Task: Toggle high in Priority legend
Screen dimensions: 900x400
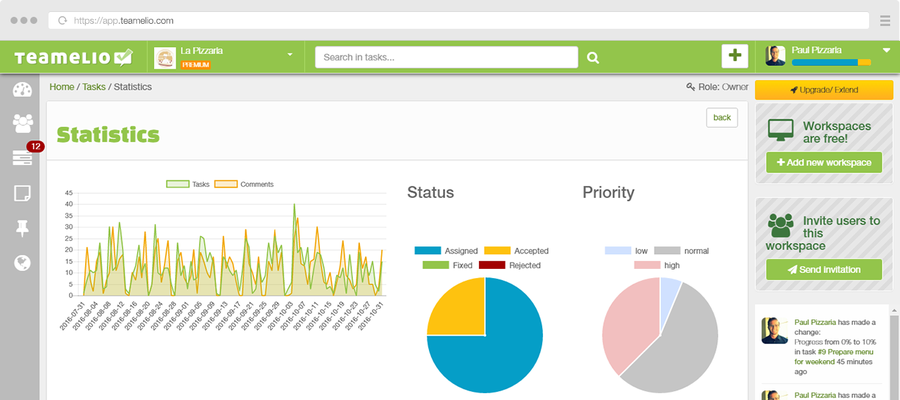Action: [657, 265]
